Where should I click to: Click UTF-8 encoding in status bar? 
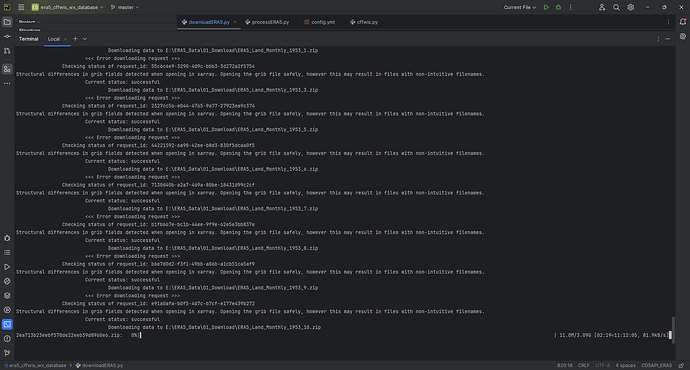(x=602, y=366)
